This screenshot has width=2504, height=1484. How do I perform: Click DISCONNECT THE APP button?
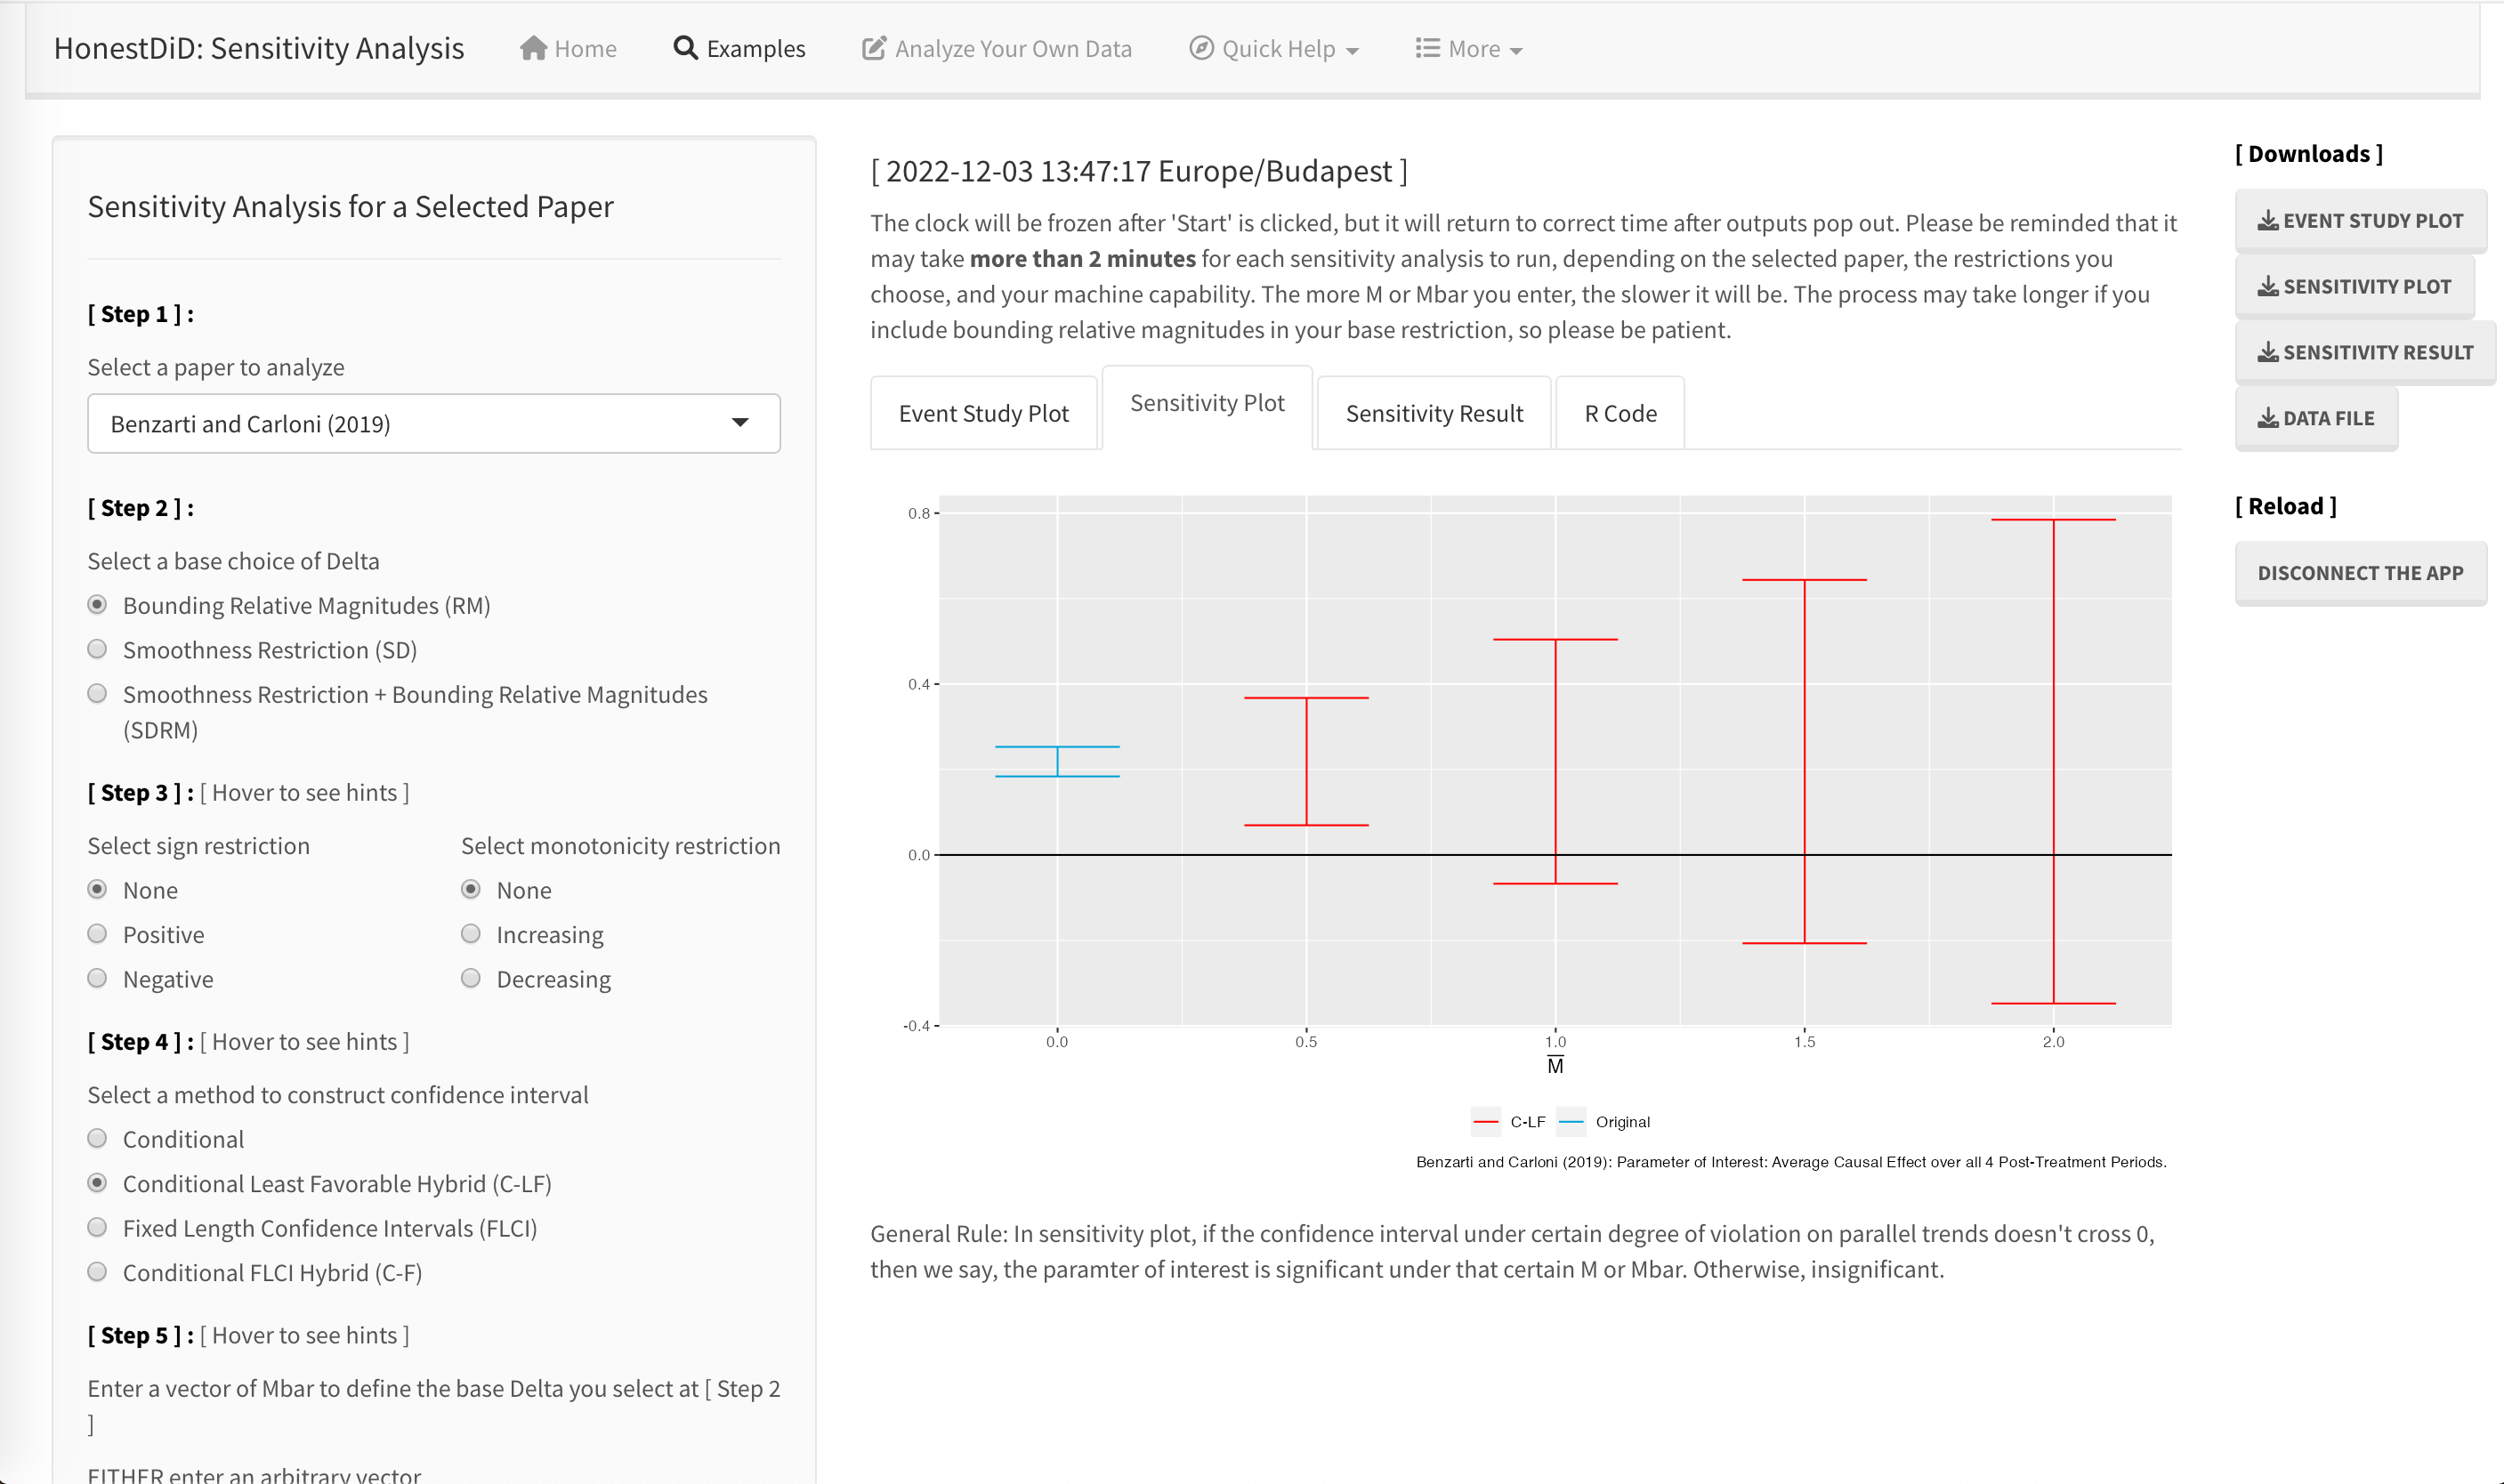2361,572
